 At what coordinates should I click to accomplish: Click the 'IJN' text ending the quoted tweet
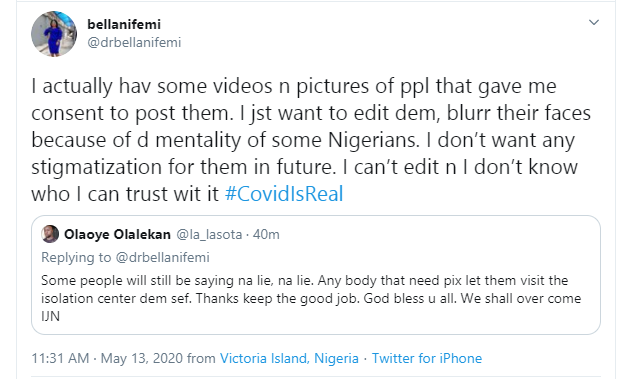pyautogui.click(x=50, y=316)
